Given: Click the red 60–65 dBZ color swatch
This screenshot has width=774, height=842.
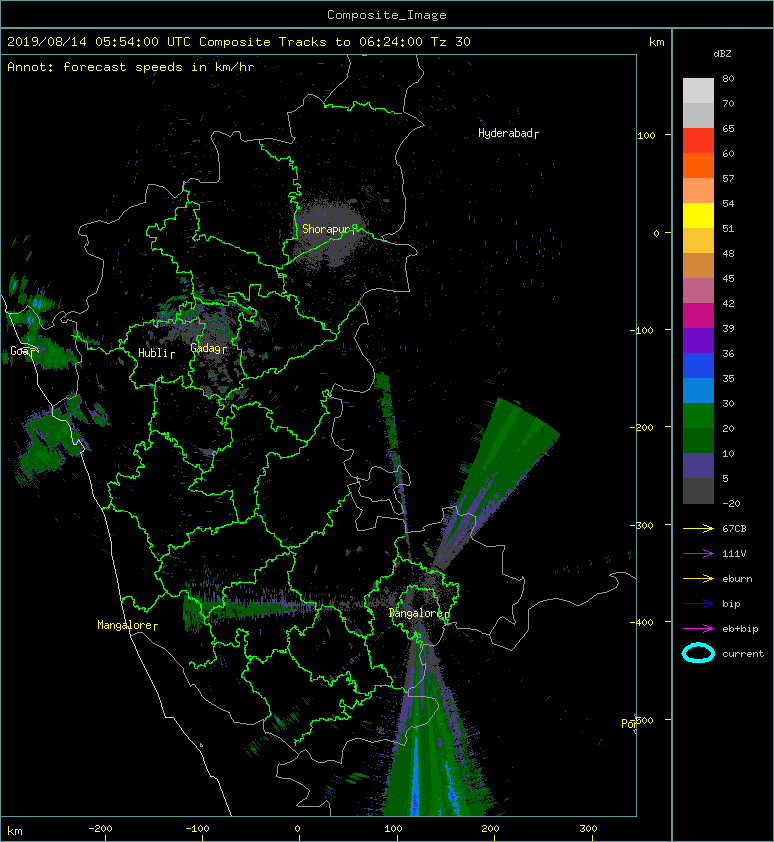Looking at the screenshot, I should (x=698, y=141).
